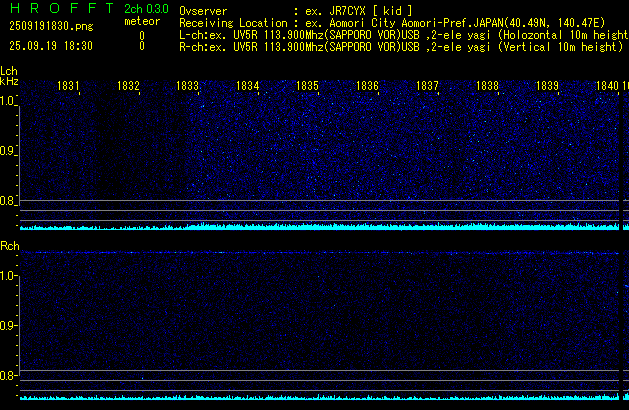The image size is (629, 410).
Task: Select the 2ch 0.30 version label
Action: tap(145, 8)
